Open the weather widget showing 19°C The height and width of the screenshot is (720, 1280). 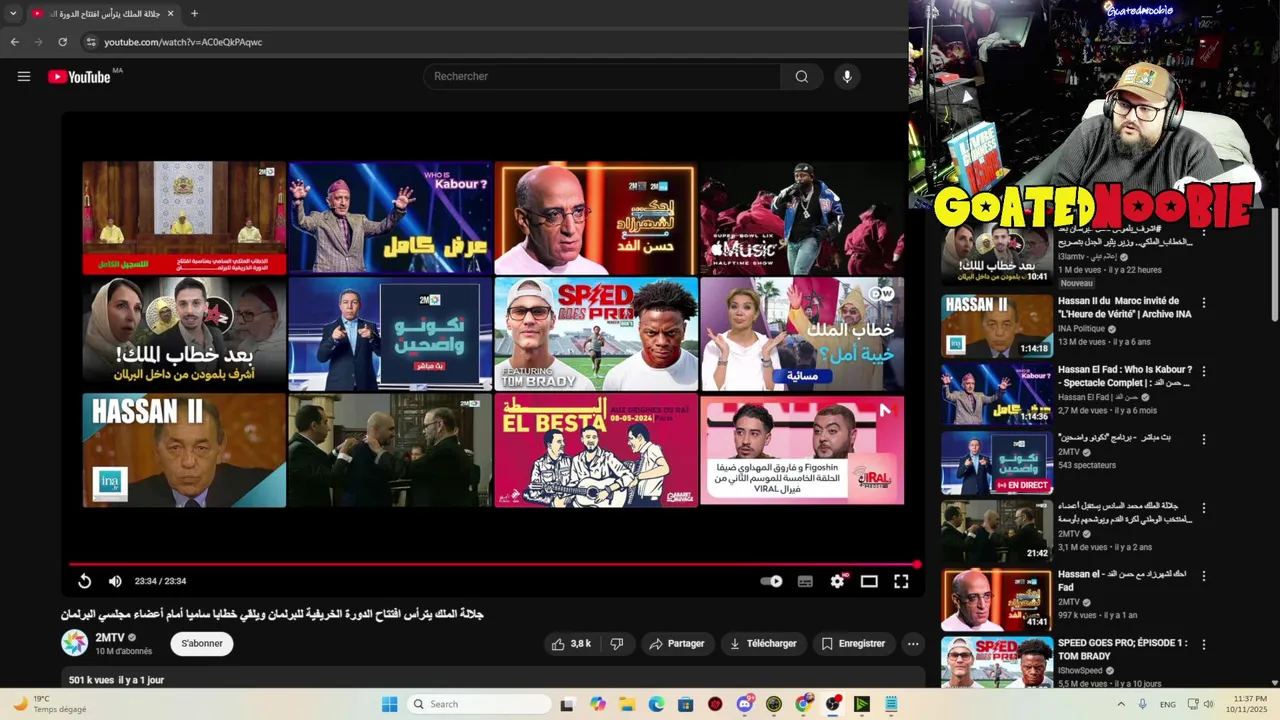(x=50, y=704)
